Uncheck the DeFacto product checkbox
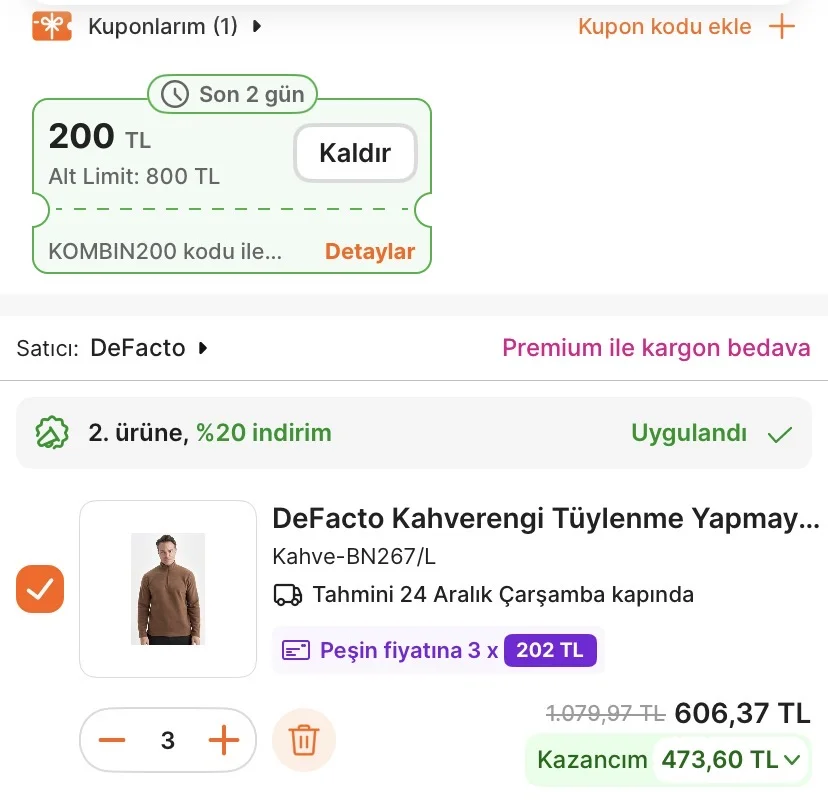The image size is (828, 810). coord(40,589)
